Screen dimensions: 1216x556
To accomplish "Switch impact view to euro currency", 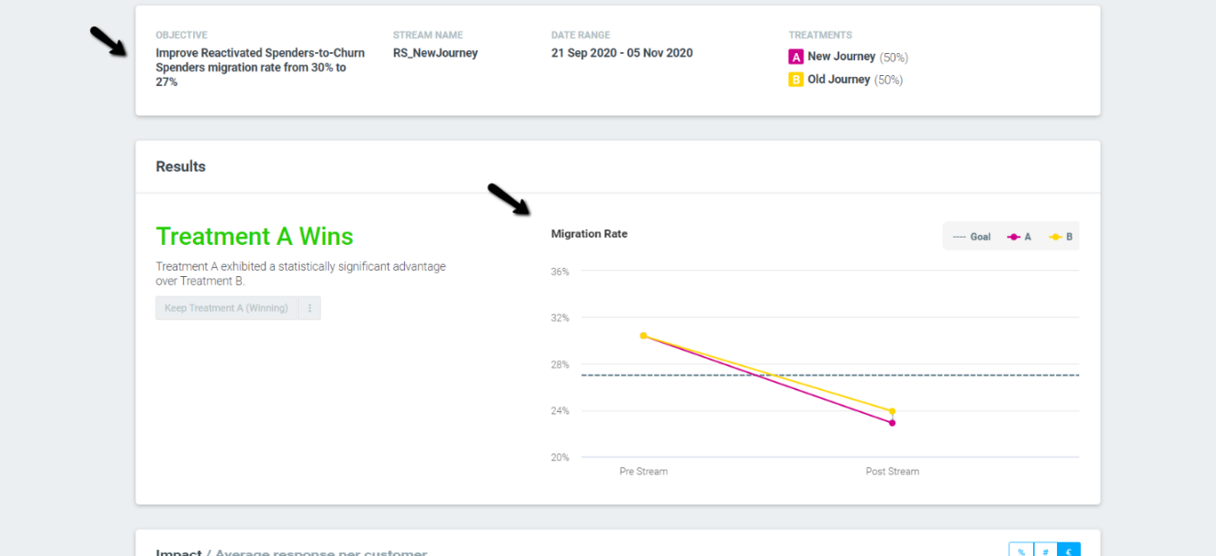I will (x=1069, y=550).
